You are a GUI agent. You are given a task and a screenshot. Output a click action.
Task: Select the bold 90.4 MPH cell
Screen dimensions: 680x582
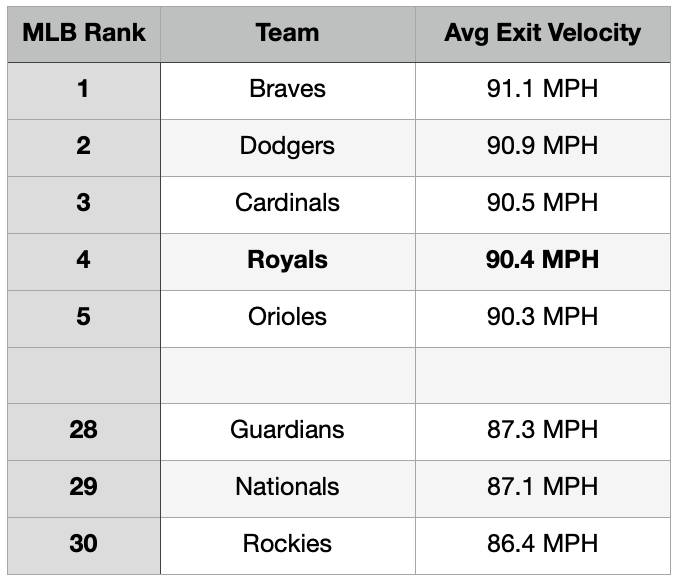(542, 260)
